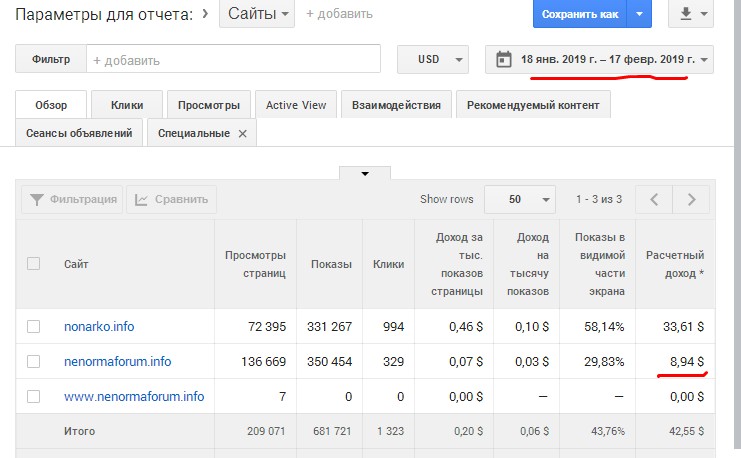Toggle the select-all checkbox in table header

pos(34,263)
